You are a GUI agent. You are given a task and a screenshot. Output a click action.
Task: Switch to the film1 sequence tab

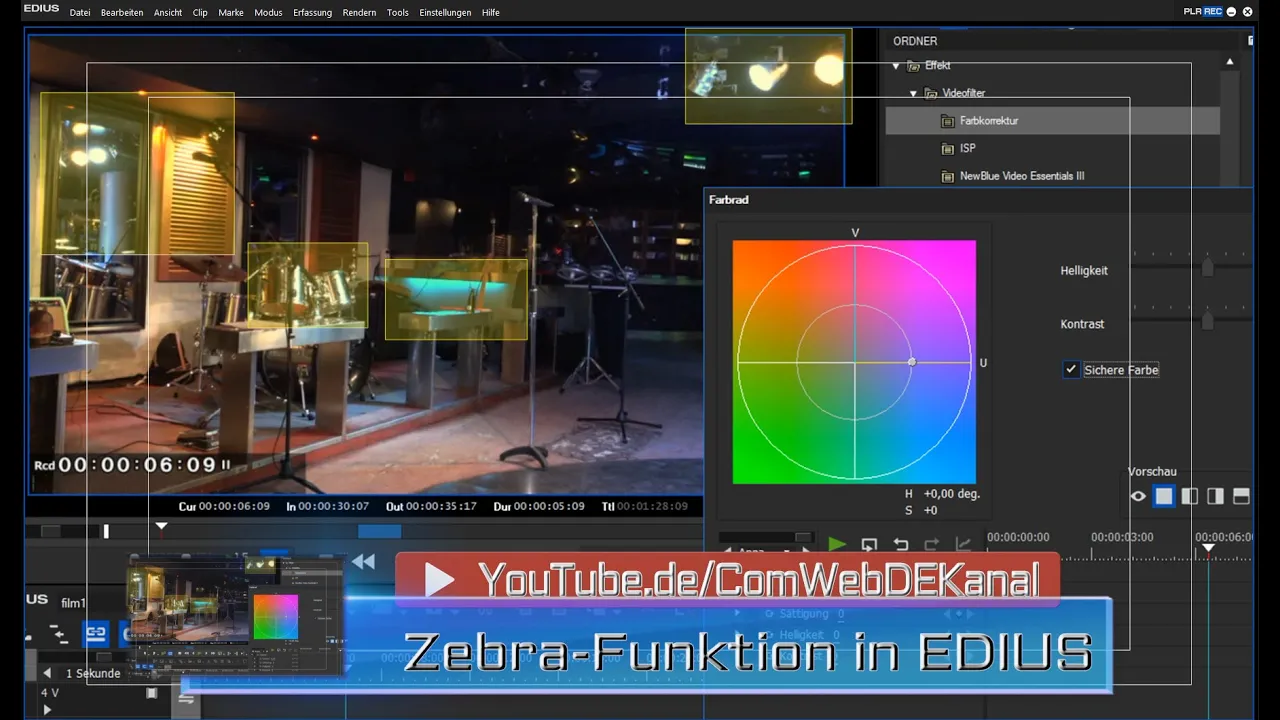(x=74, y=603)
